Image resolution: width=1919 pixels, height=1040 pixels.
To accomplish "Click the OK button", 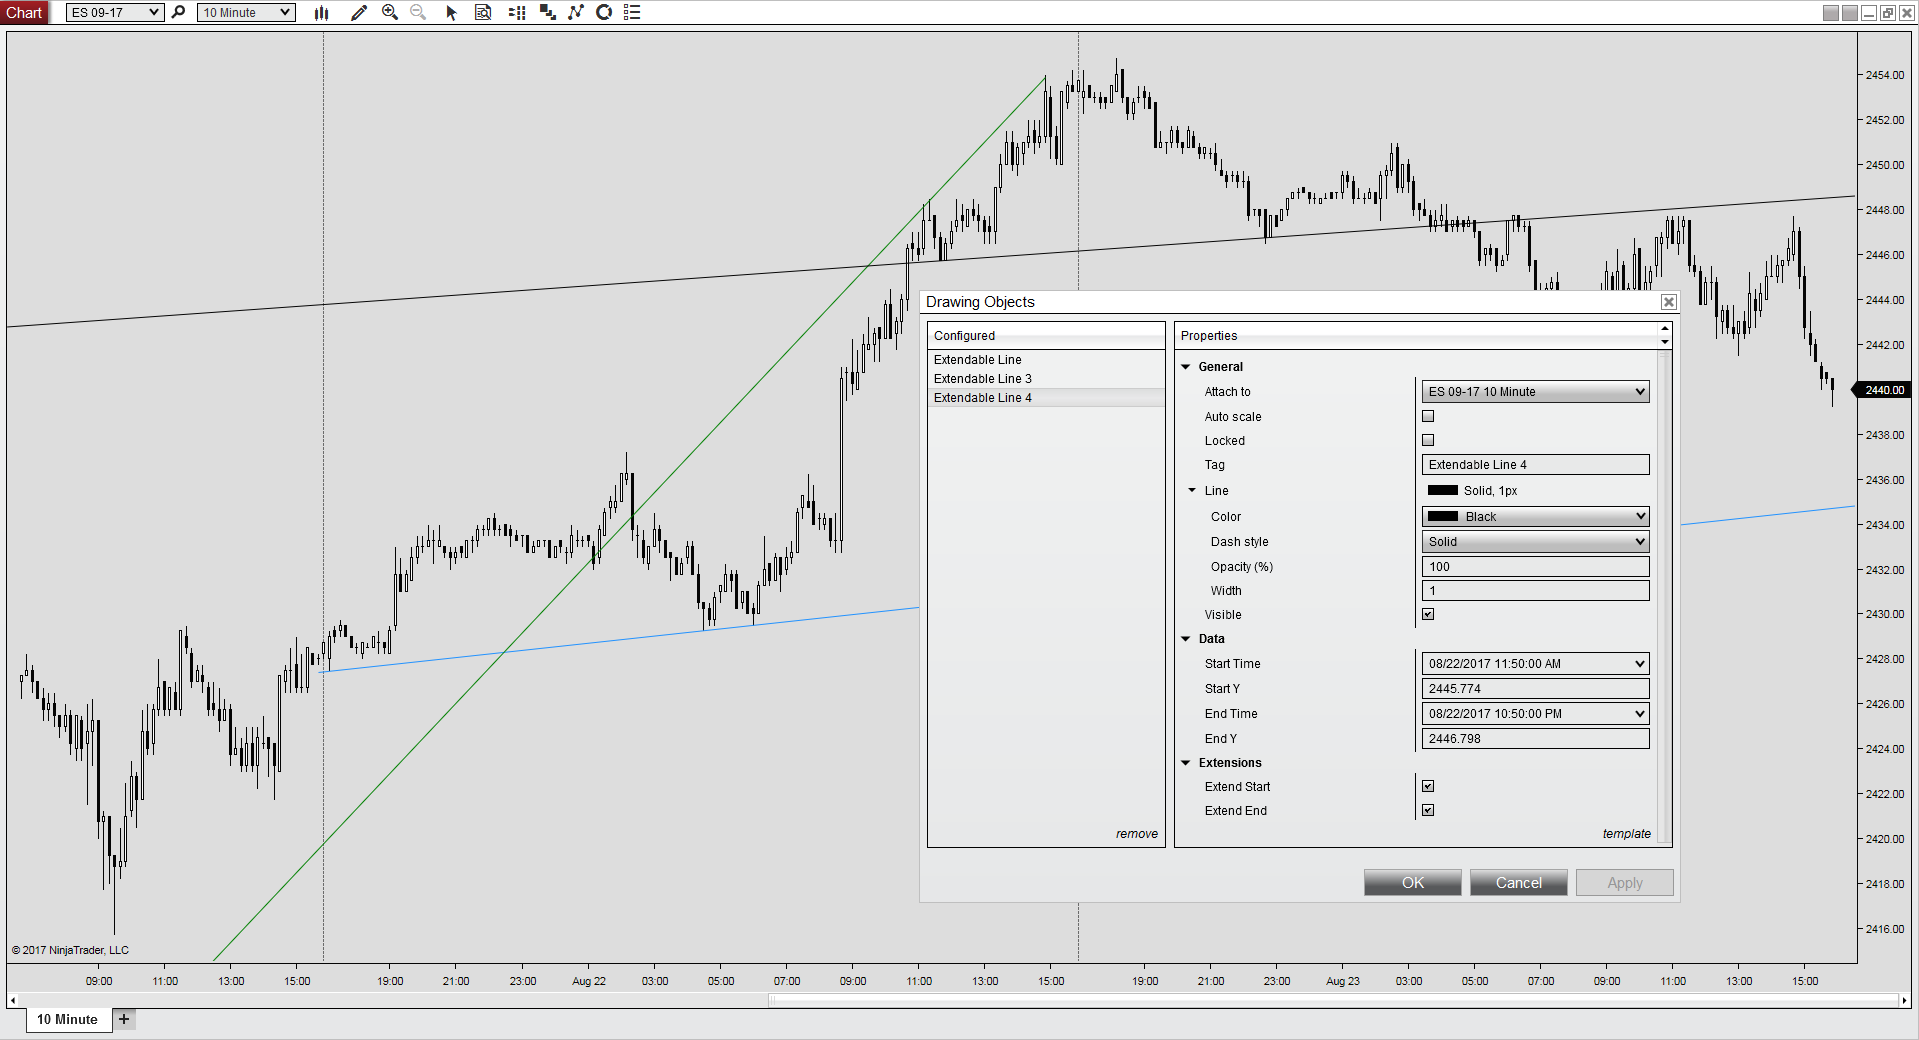I will [1412, 882].
